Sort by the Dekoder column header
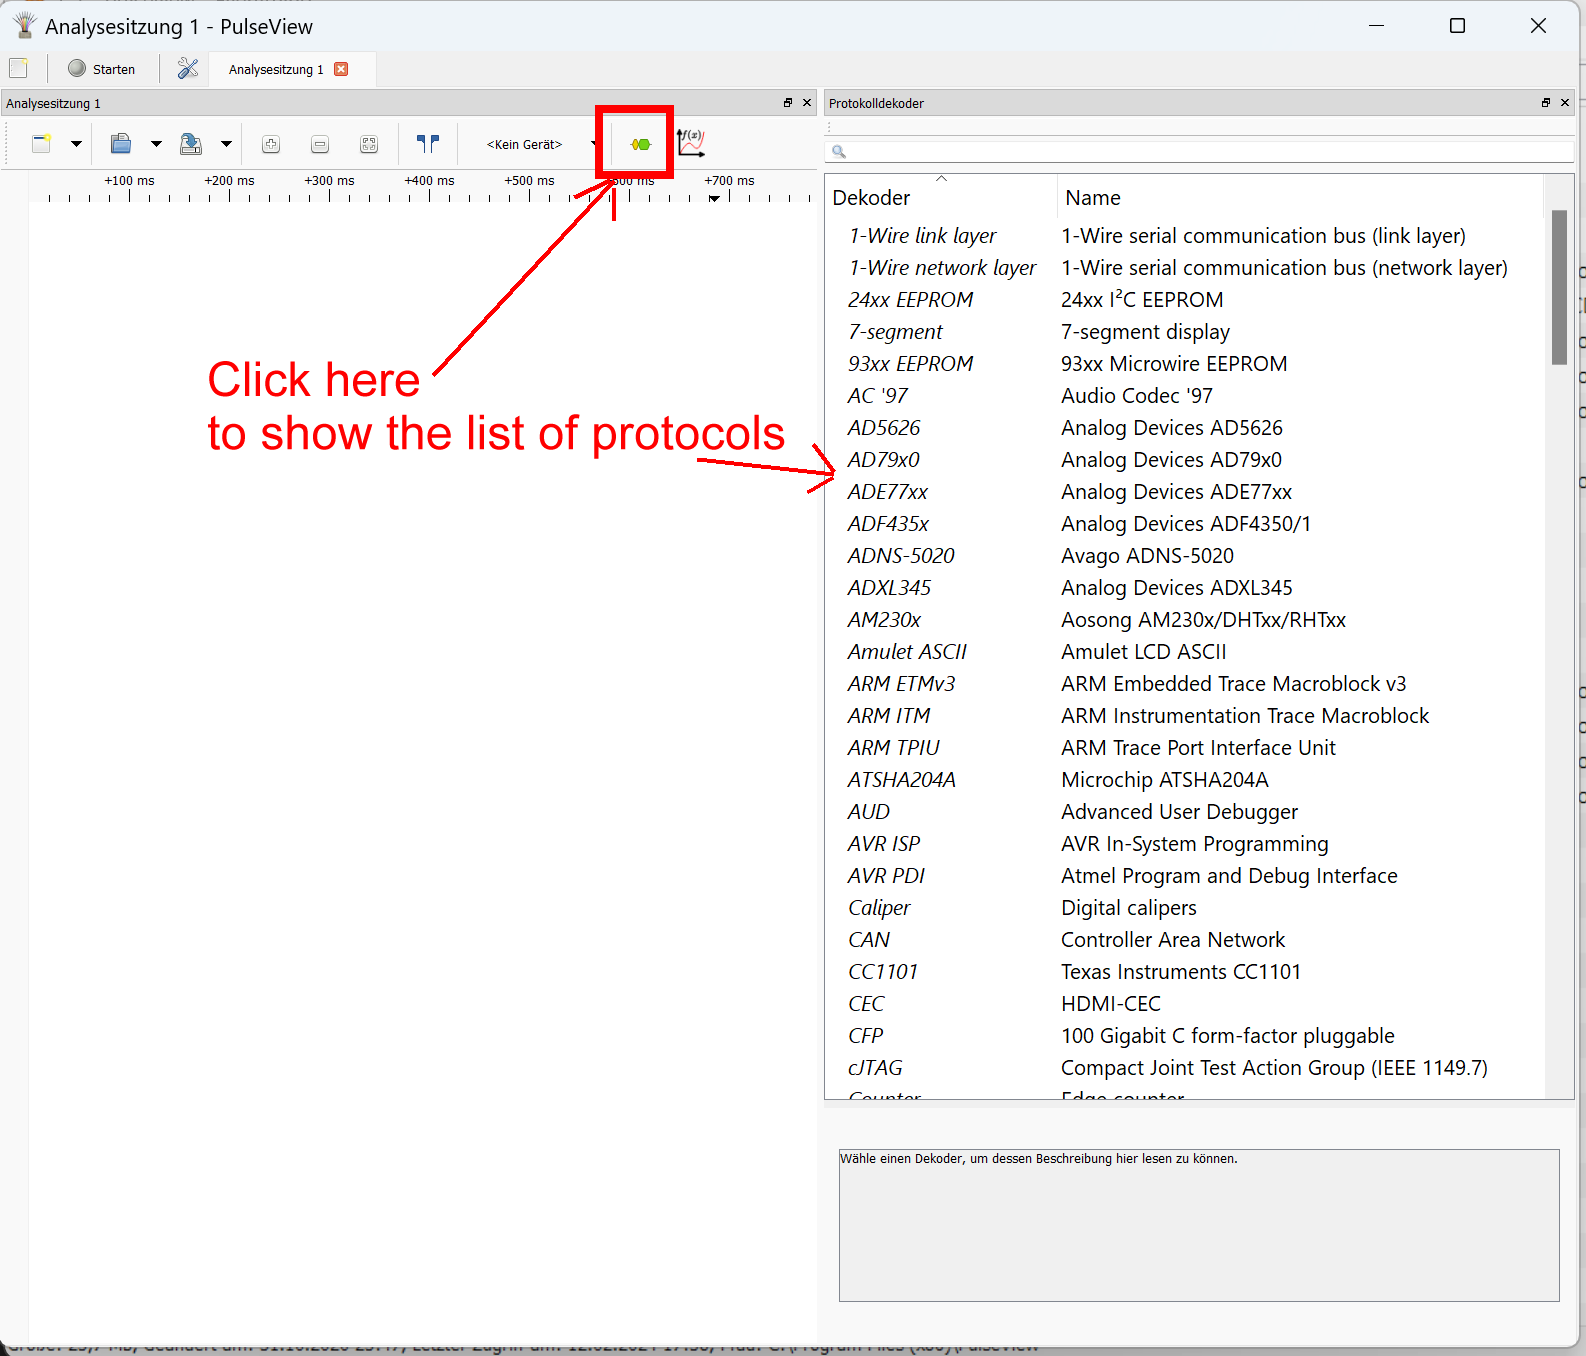This screenshot has height=1356, width=1586. coord(940,197)
